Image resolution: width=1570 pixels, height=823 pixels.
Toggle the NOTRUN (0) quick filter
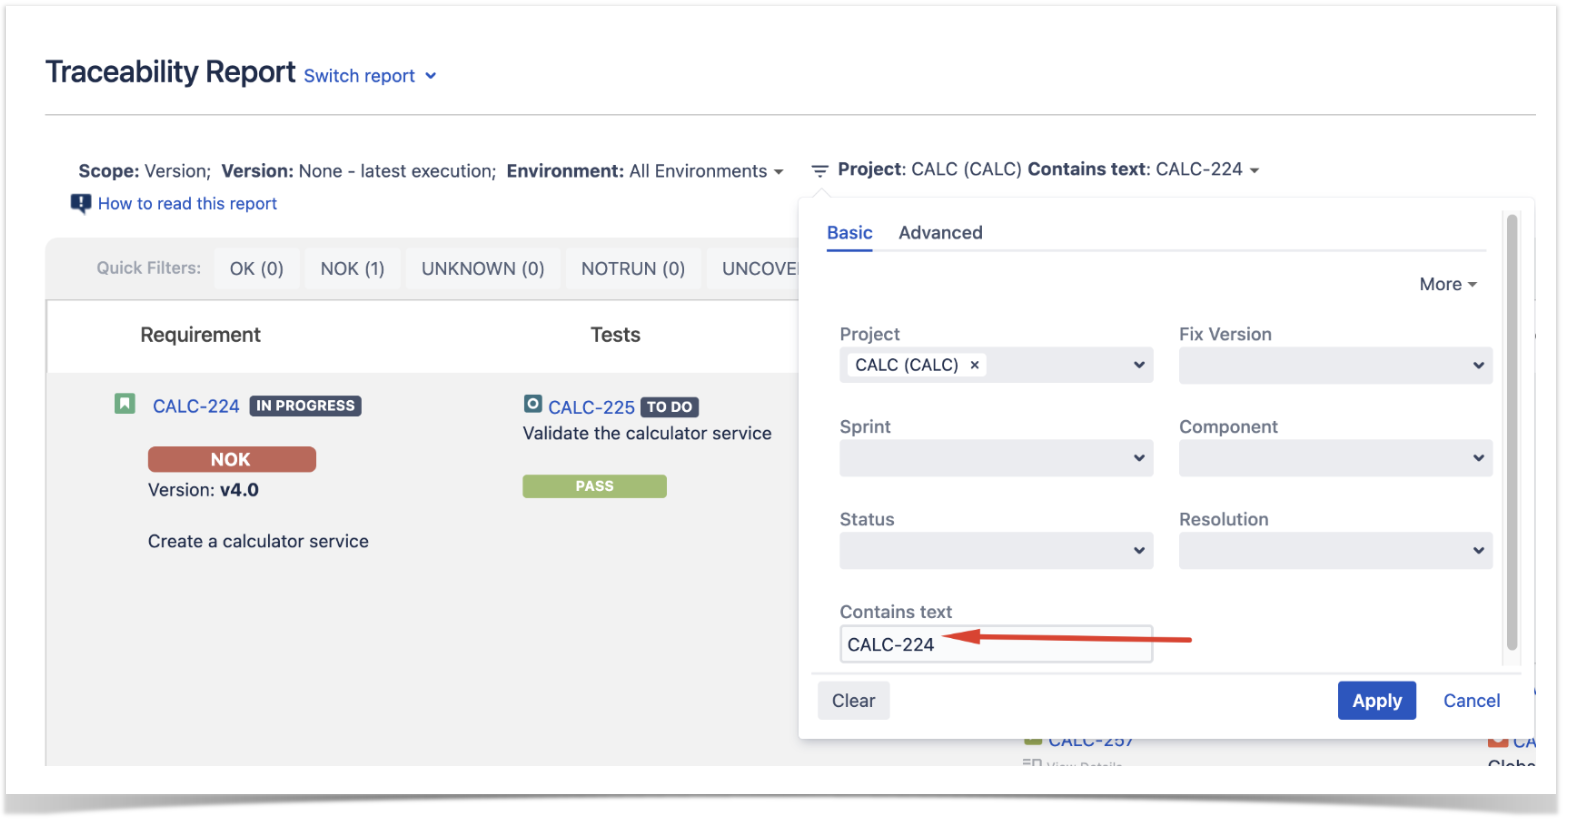point(633,269)
